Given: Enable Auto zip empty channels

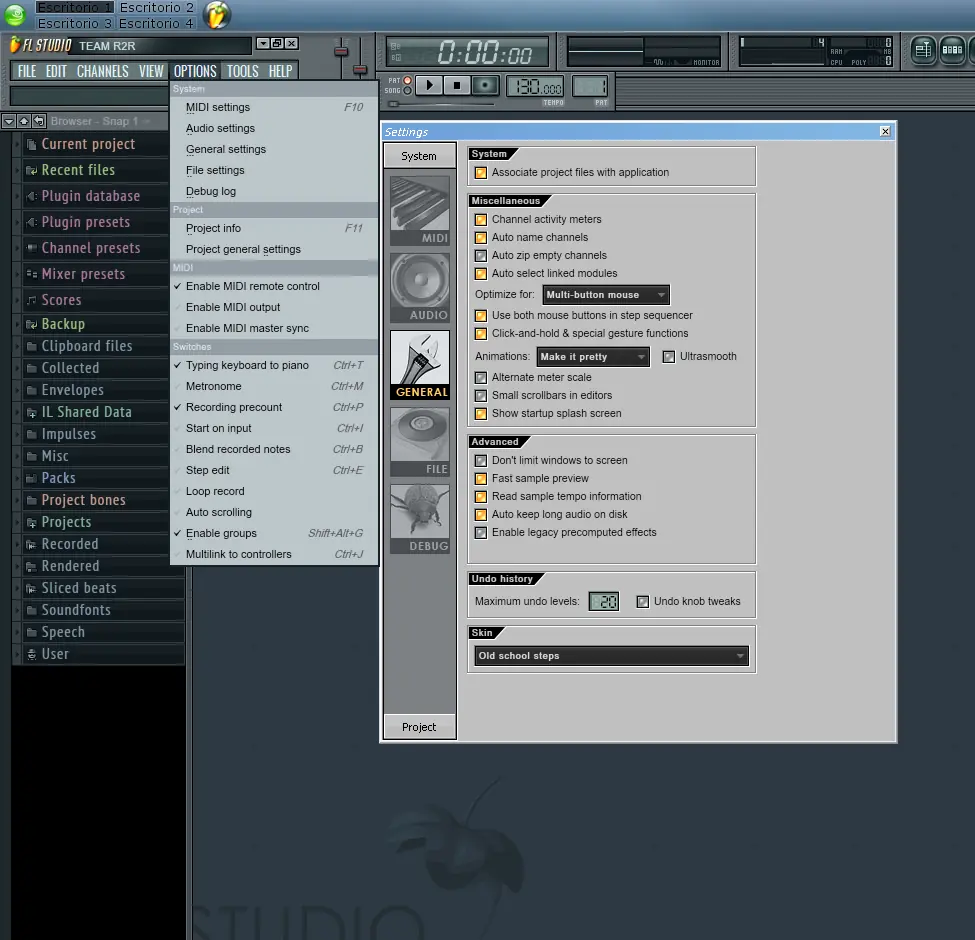Looking at the screenshot, I should pos(481,256).
